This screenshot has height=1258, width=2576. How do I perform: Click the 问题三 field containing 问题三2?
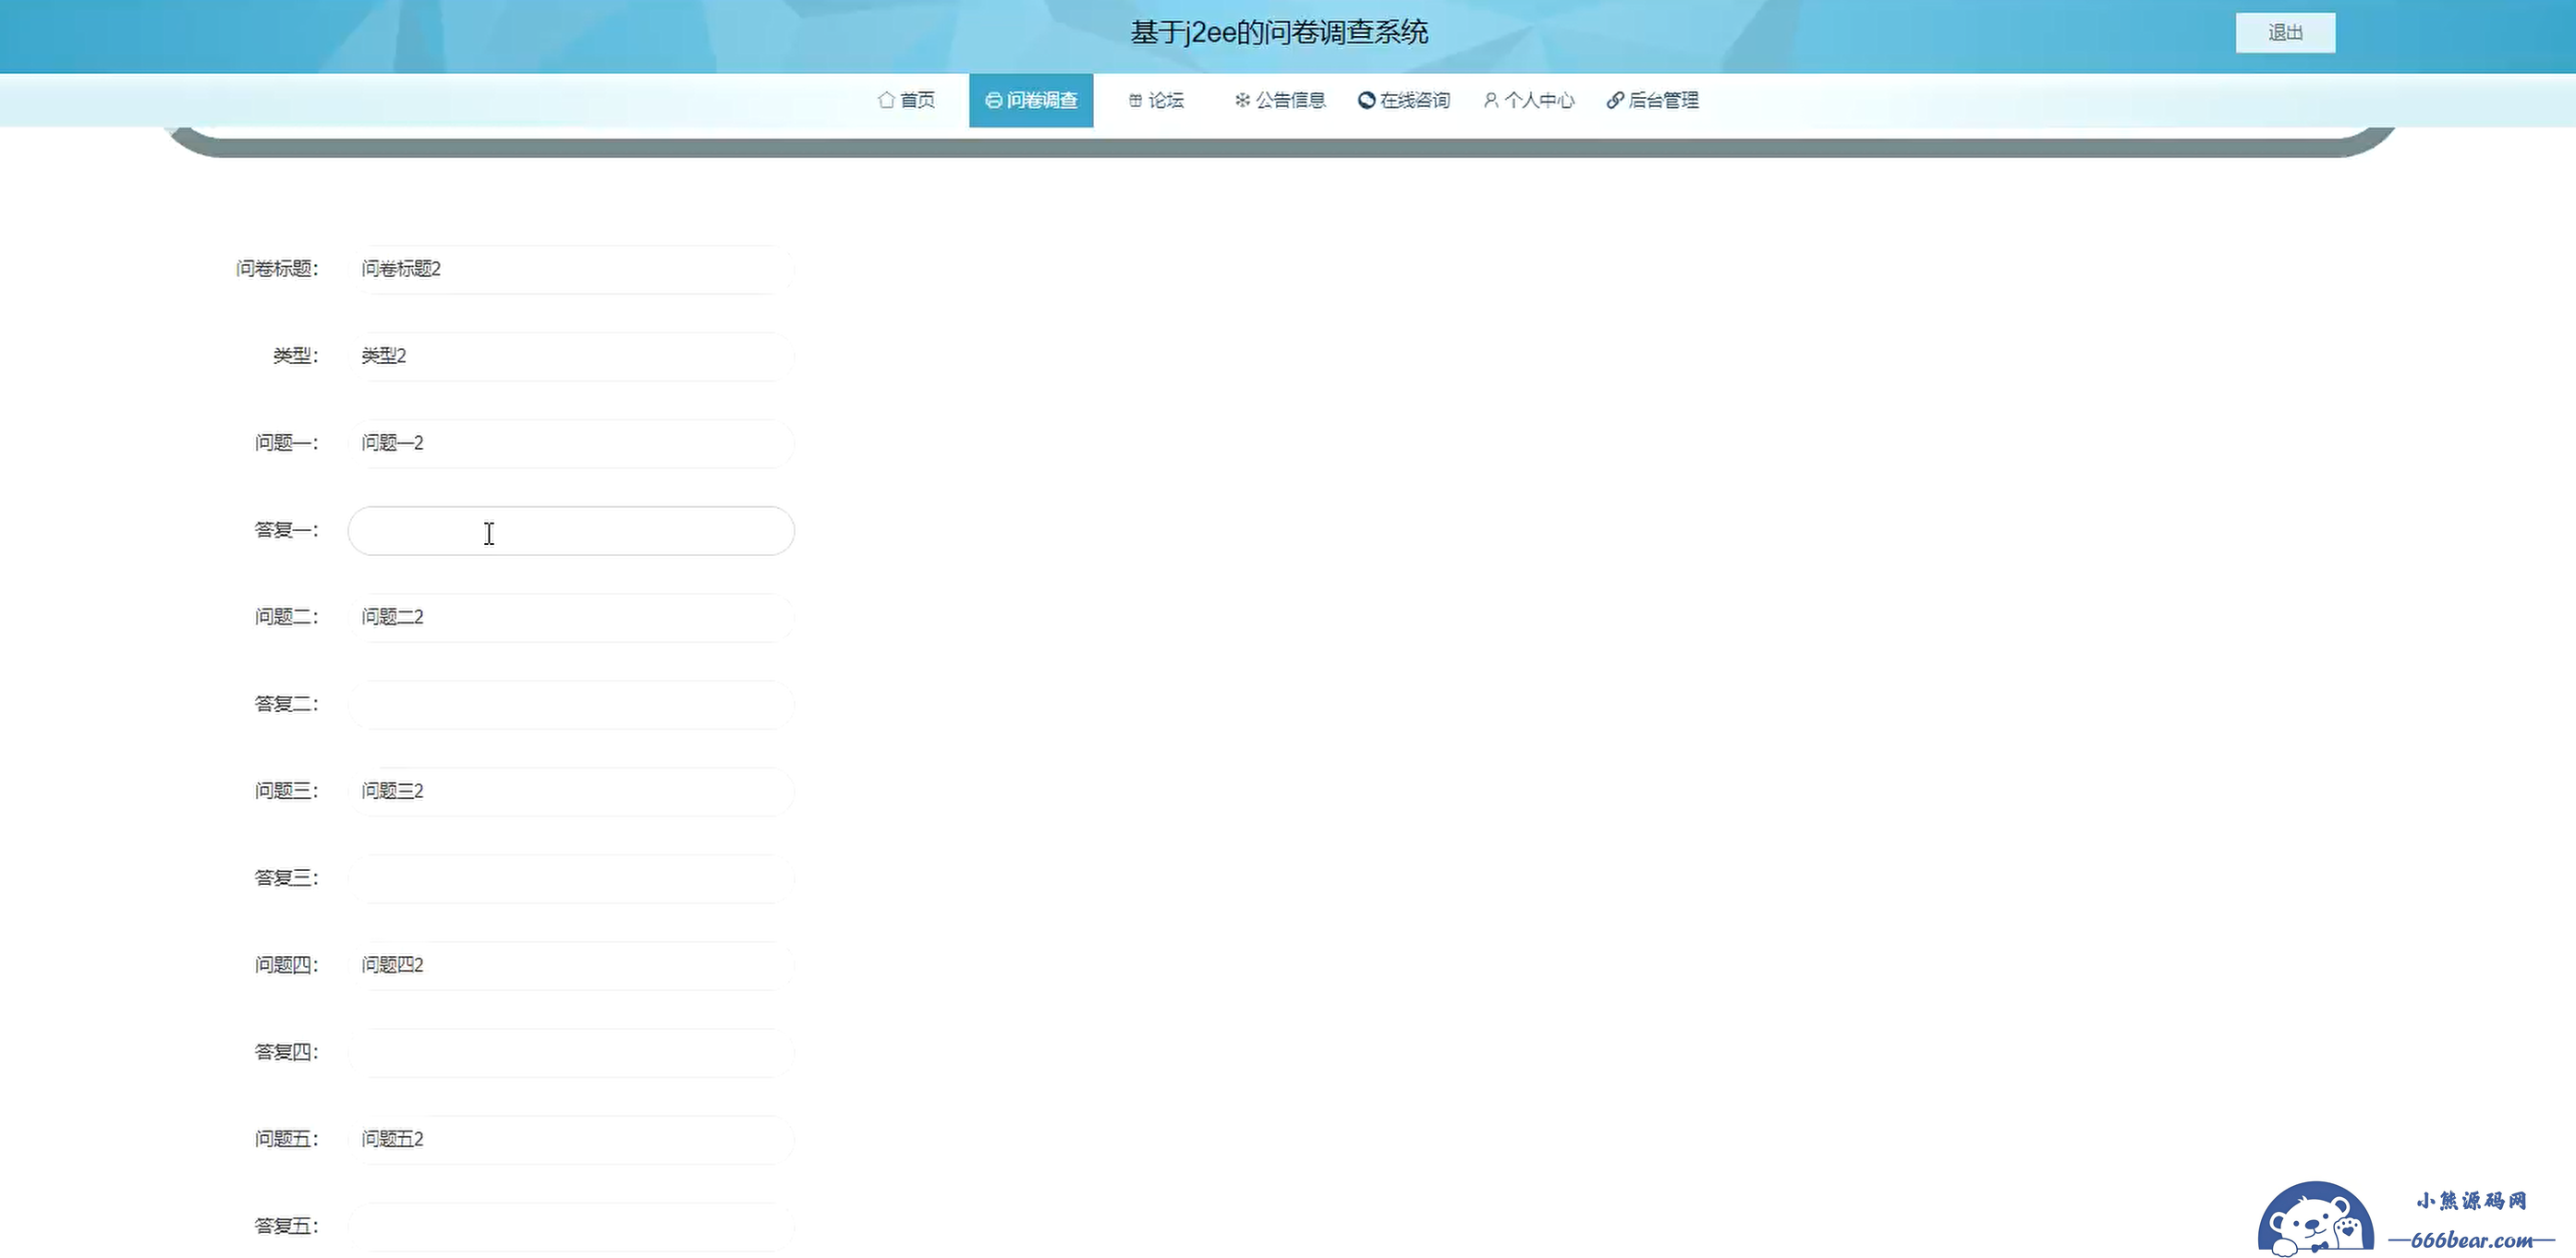pyautogui.click(x=571, y=791)
